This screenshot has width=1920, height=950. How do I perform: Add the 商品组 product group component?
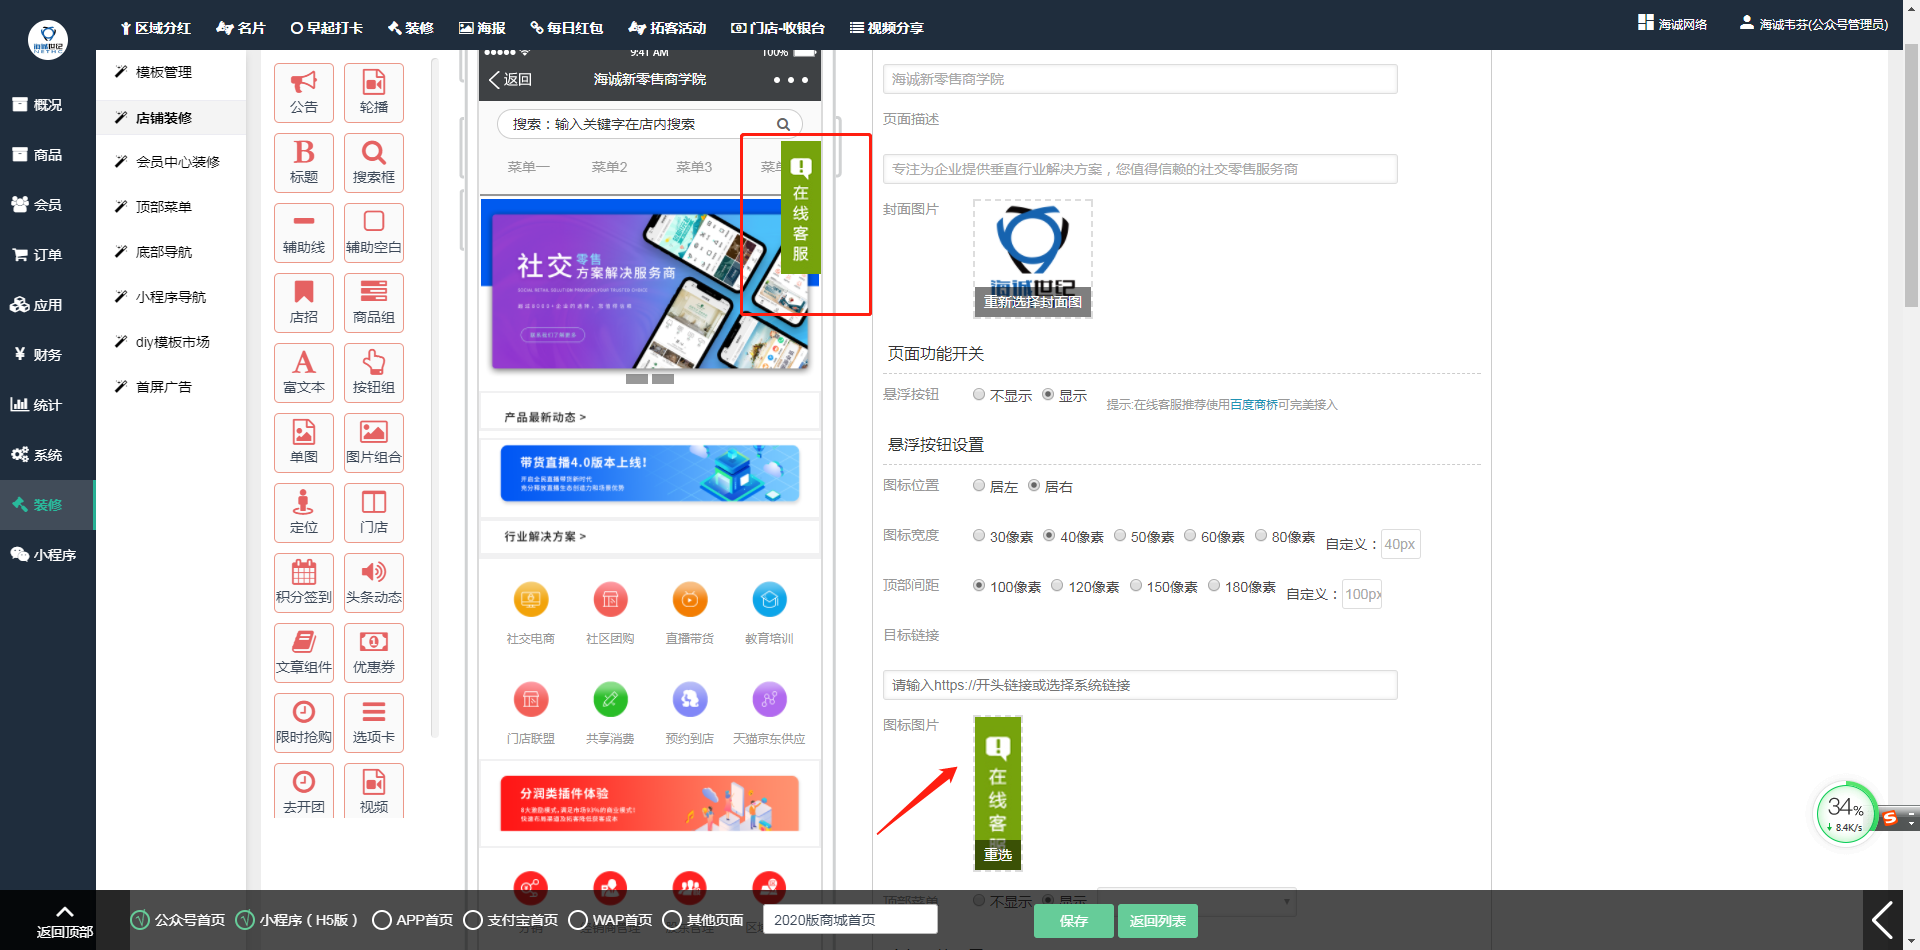coord(374,303)
